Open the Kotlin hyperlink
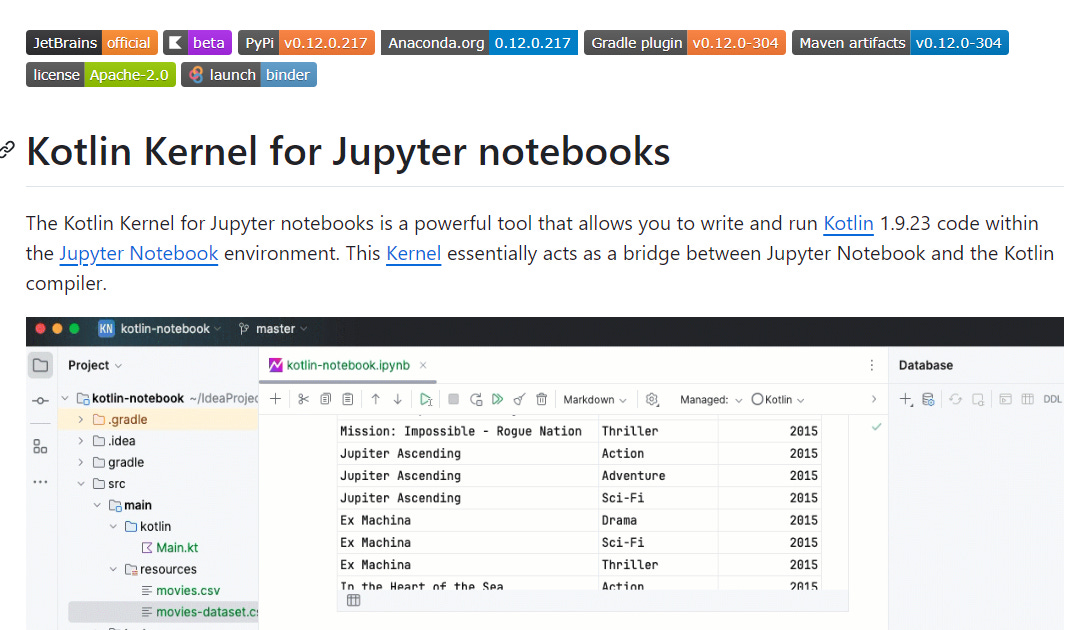 [848, 223]
